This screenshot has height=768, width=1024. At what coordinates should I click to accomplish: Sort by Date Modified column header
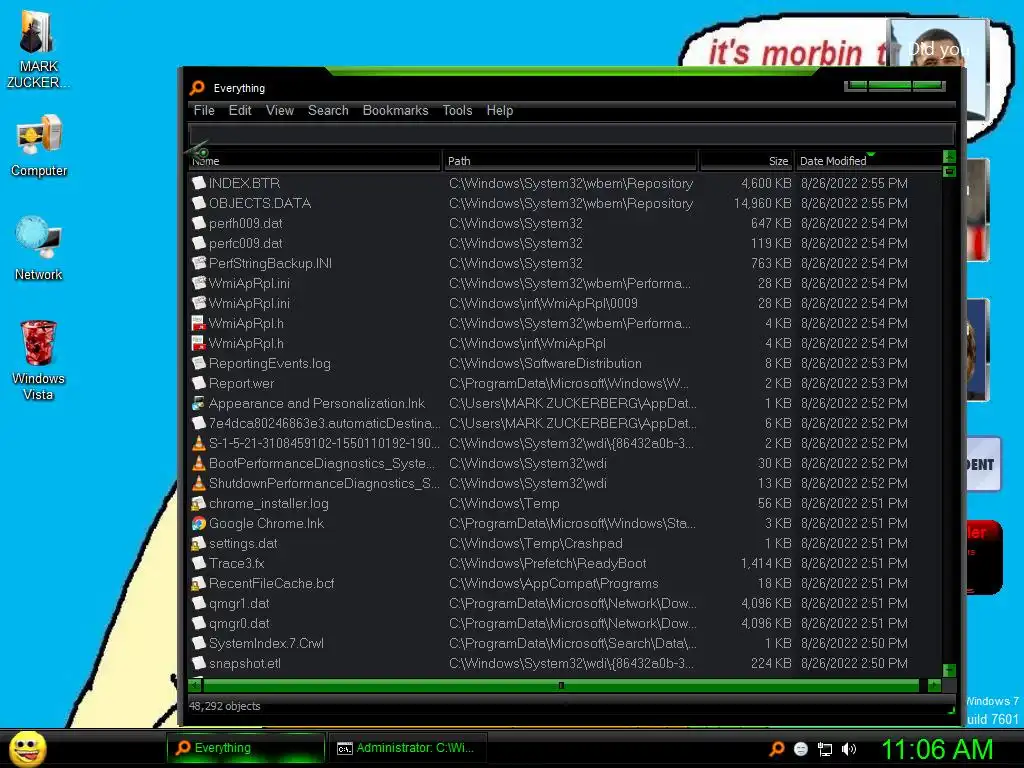click(867, 161)
